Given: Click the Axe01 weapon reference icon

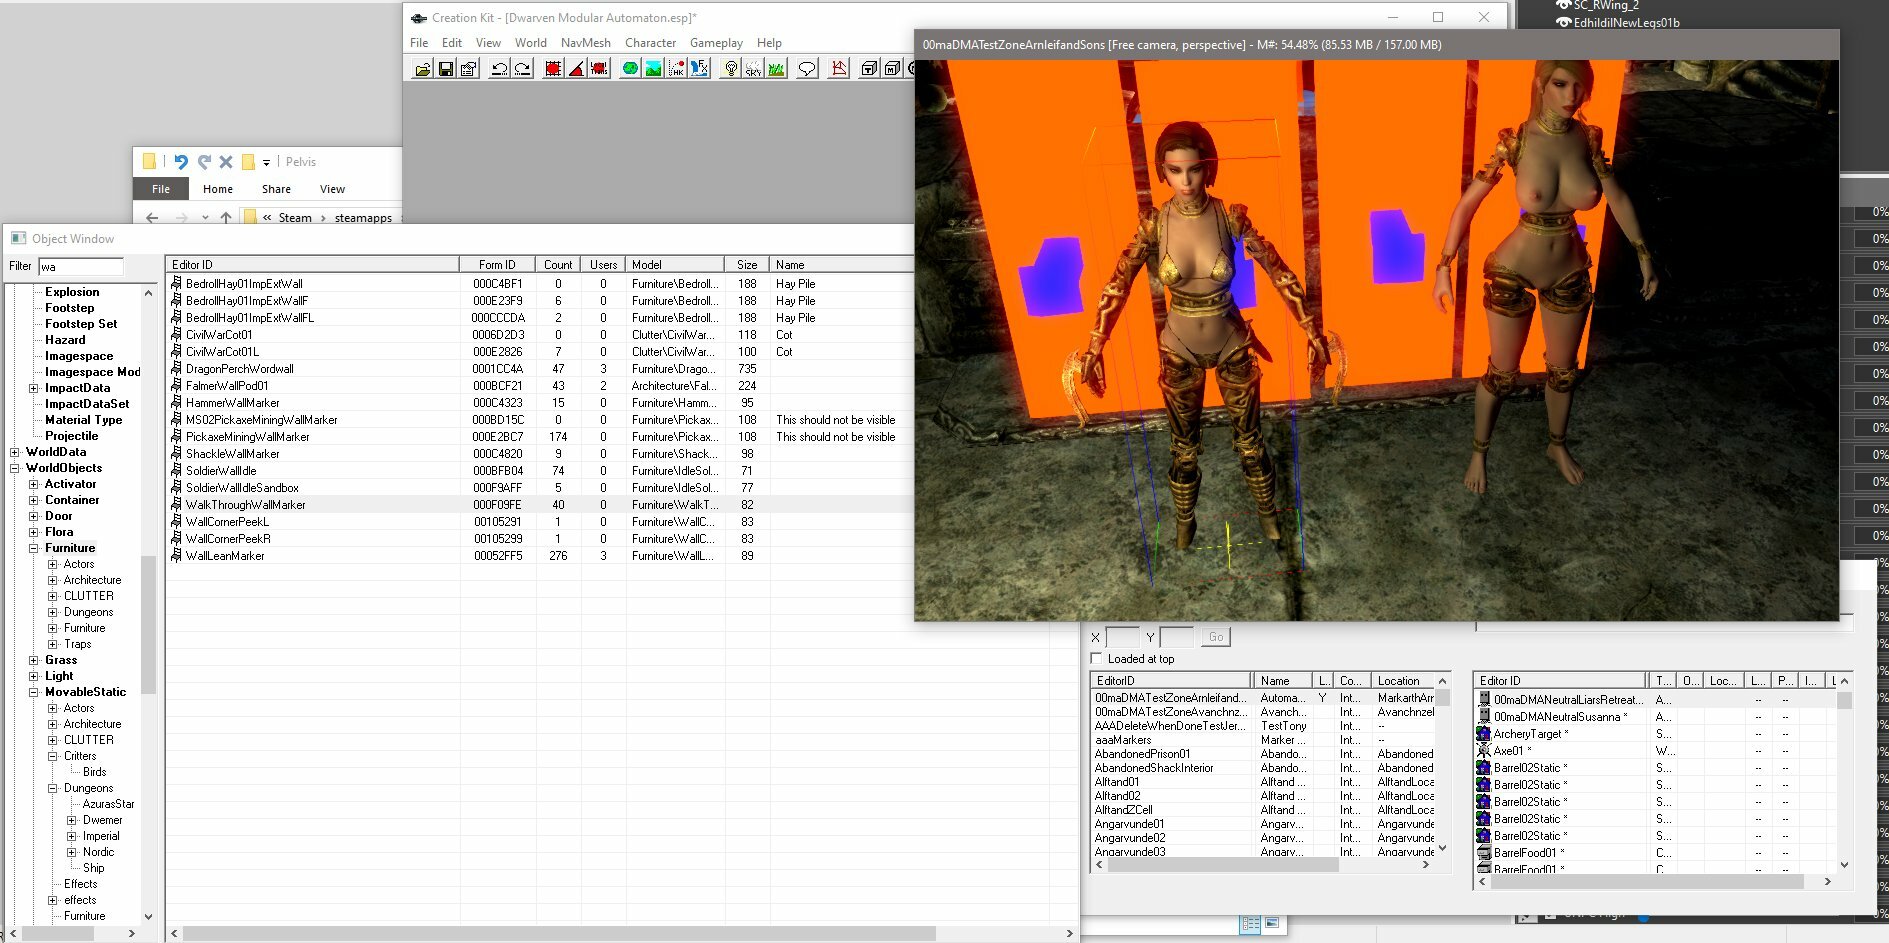Looking at the screenshot, I should click(x=1484, y=751).
